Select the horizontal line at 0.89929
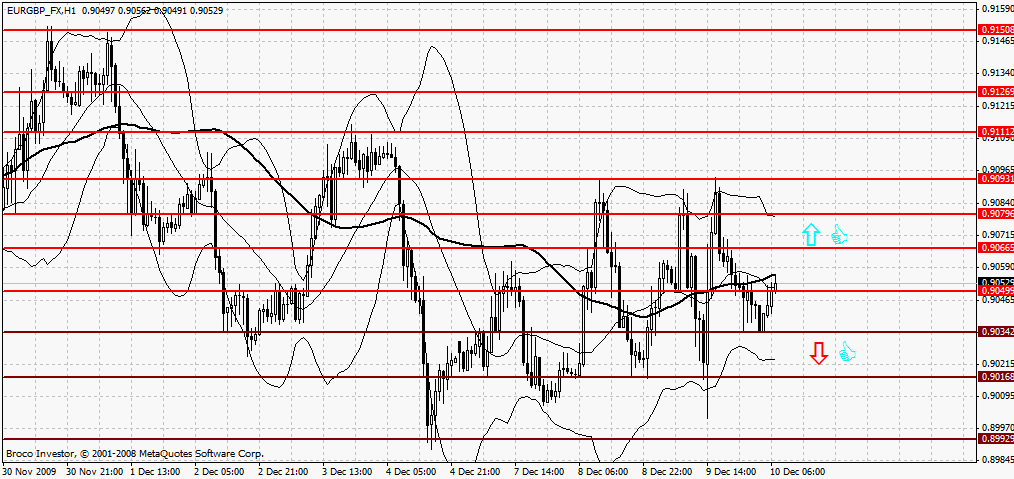The height and width of the screenshot is (479, 1014). [488, 438]
